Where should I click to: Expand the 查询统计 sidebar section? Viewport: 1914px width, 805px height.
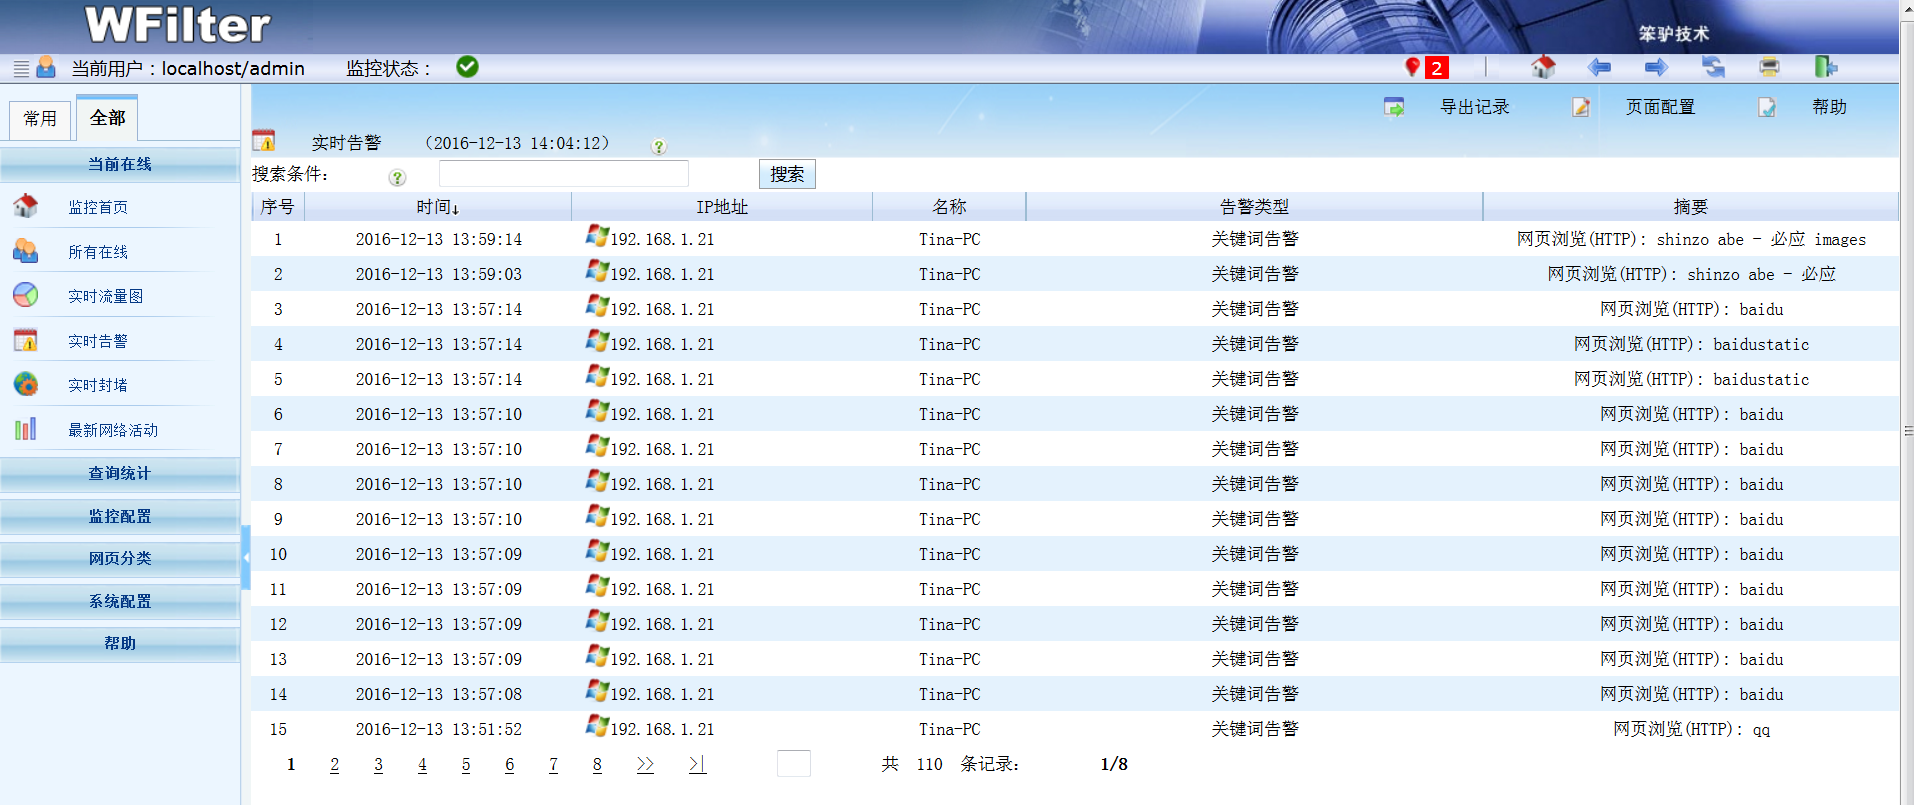(x=120, y=474)
